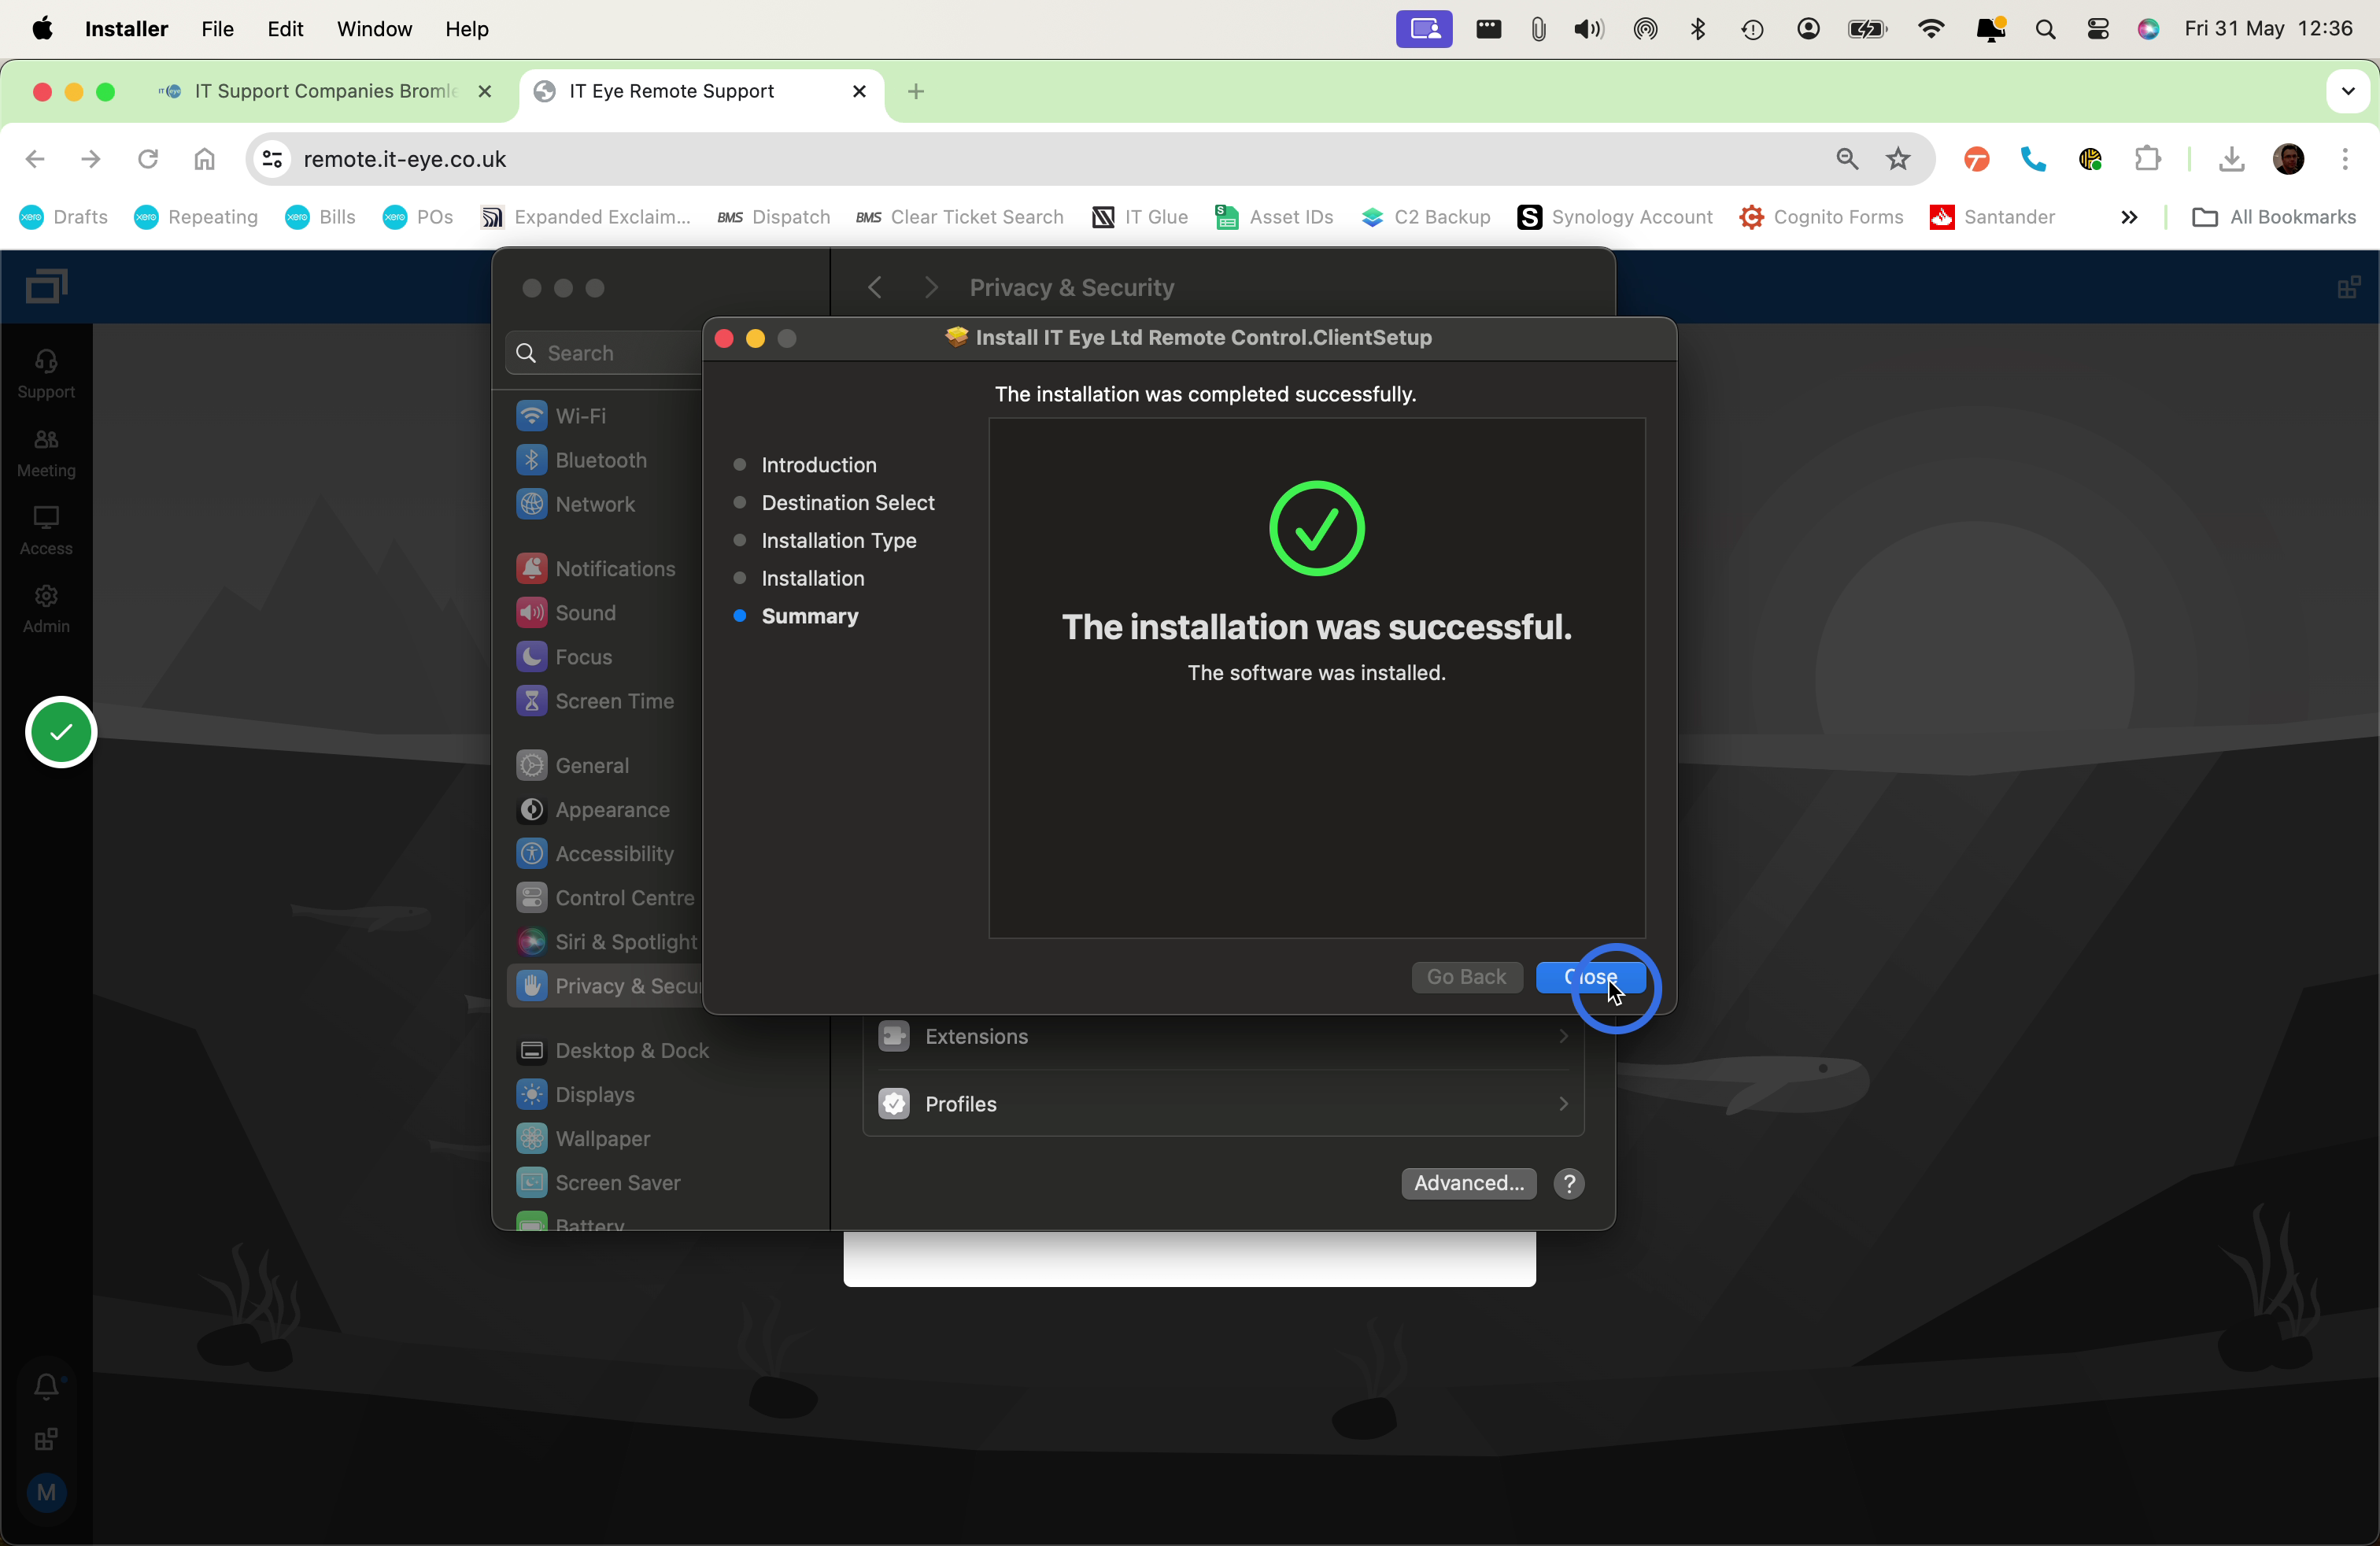
Task: Click the site information icon in address bar
Action: coord(272,159)
